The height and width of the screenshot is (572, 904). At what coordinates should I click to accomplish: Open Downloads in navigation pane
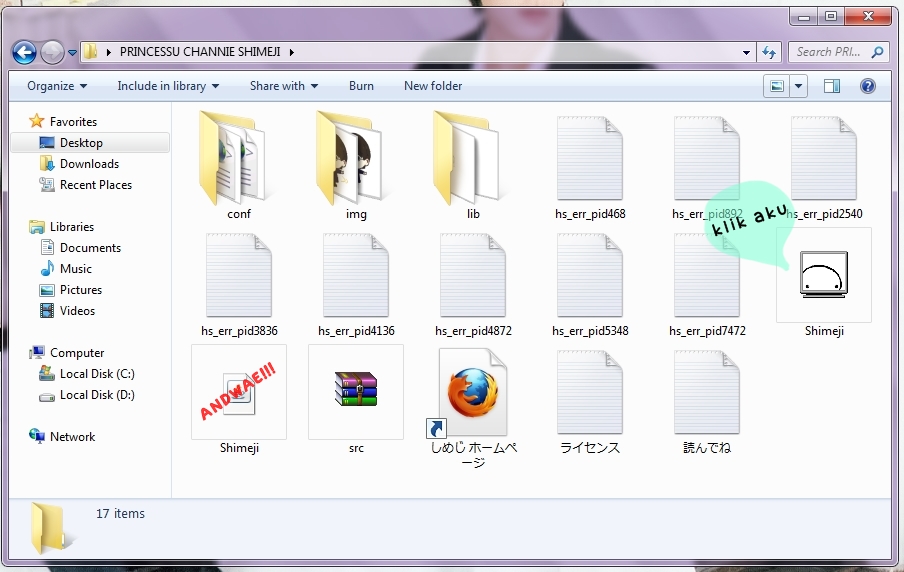tap(89, 164)
